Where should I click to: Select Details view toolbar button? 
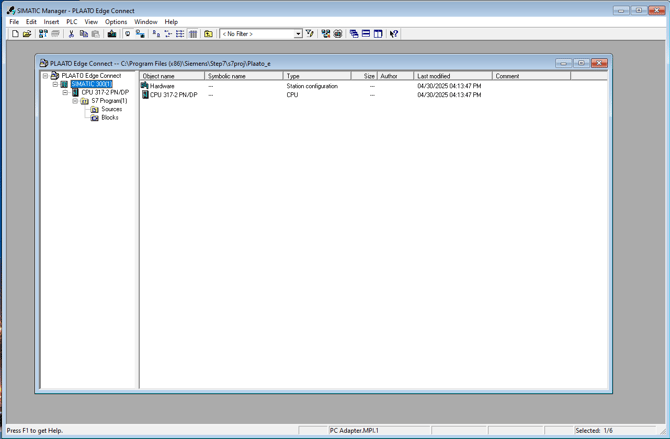click(x=193, y=34)
